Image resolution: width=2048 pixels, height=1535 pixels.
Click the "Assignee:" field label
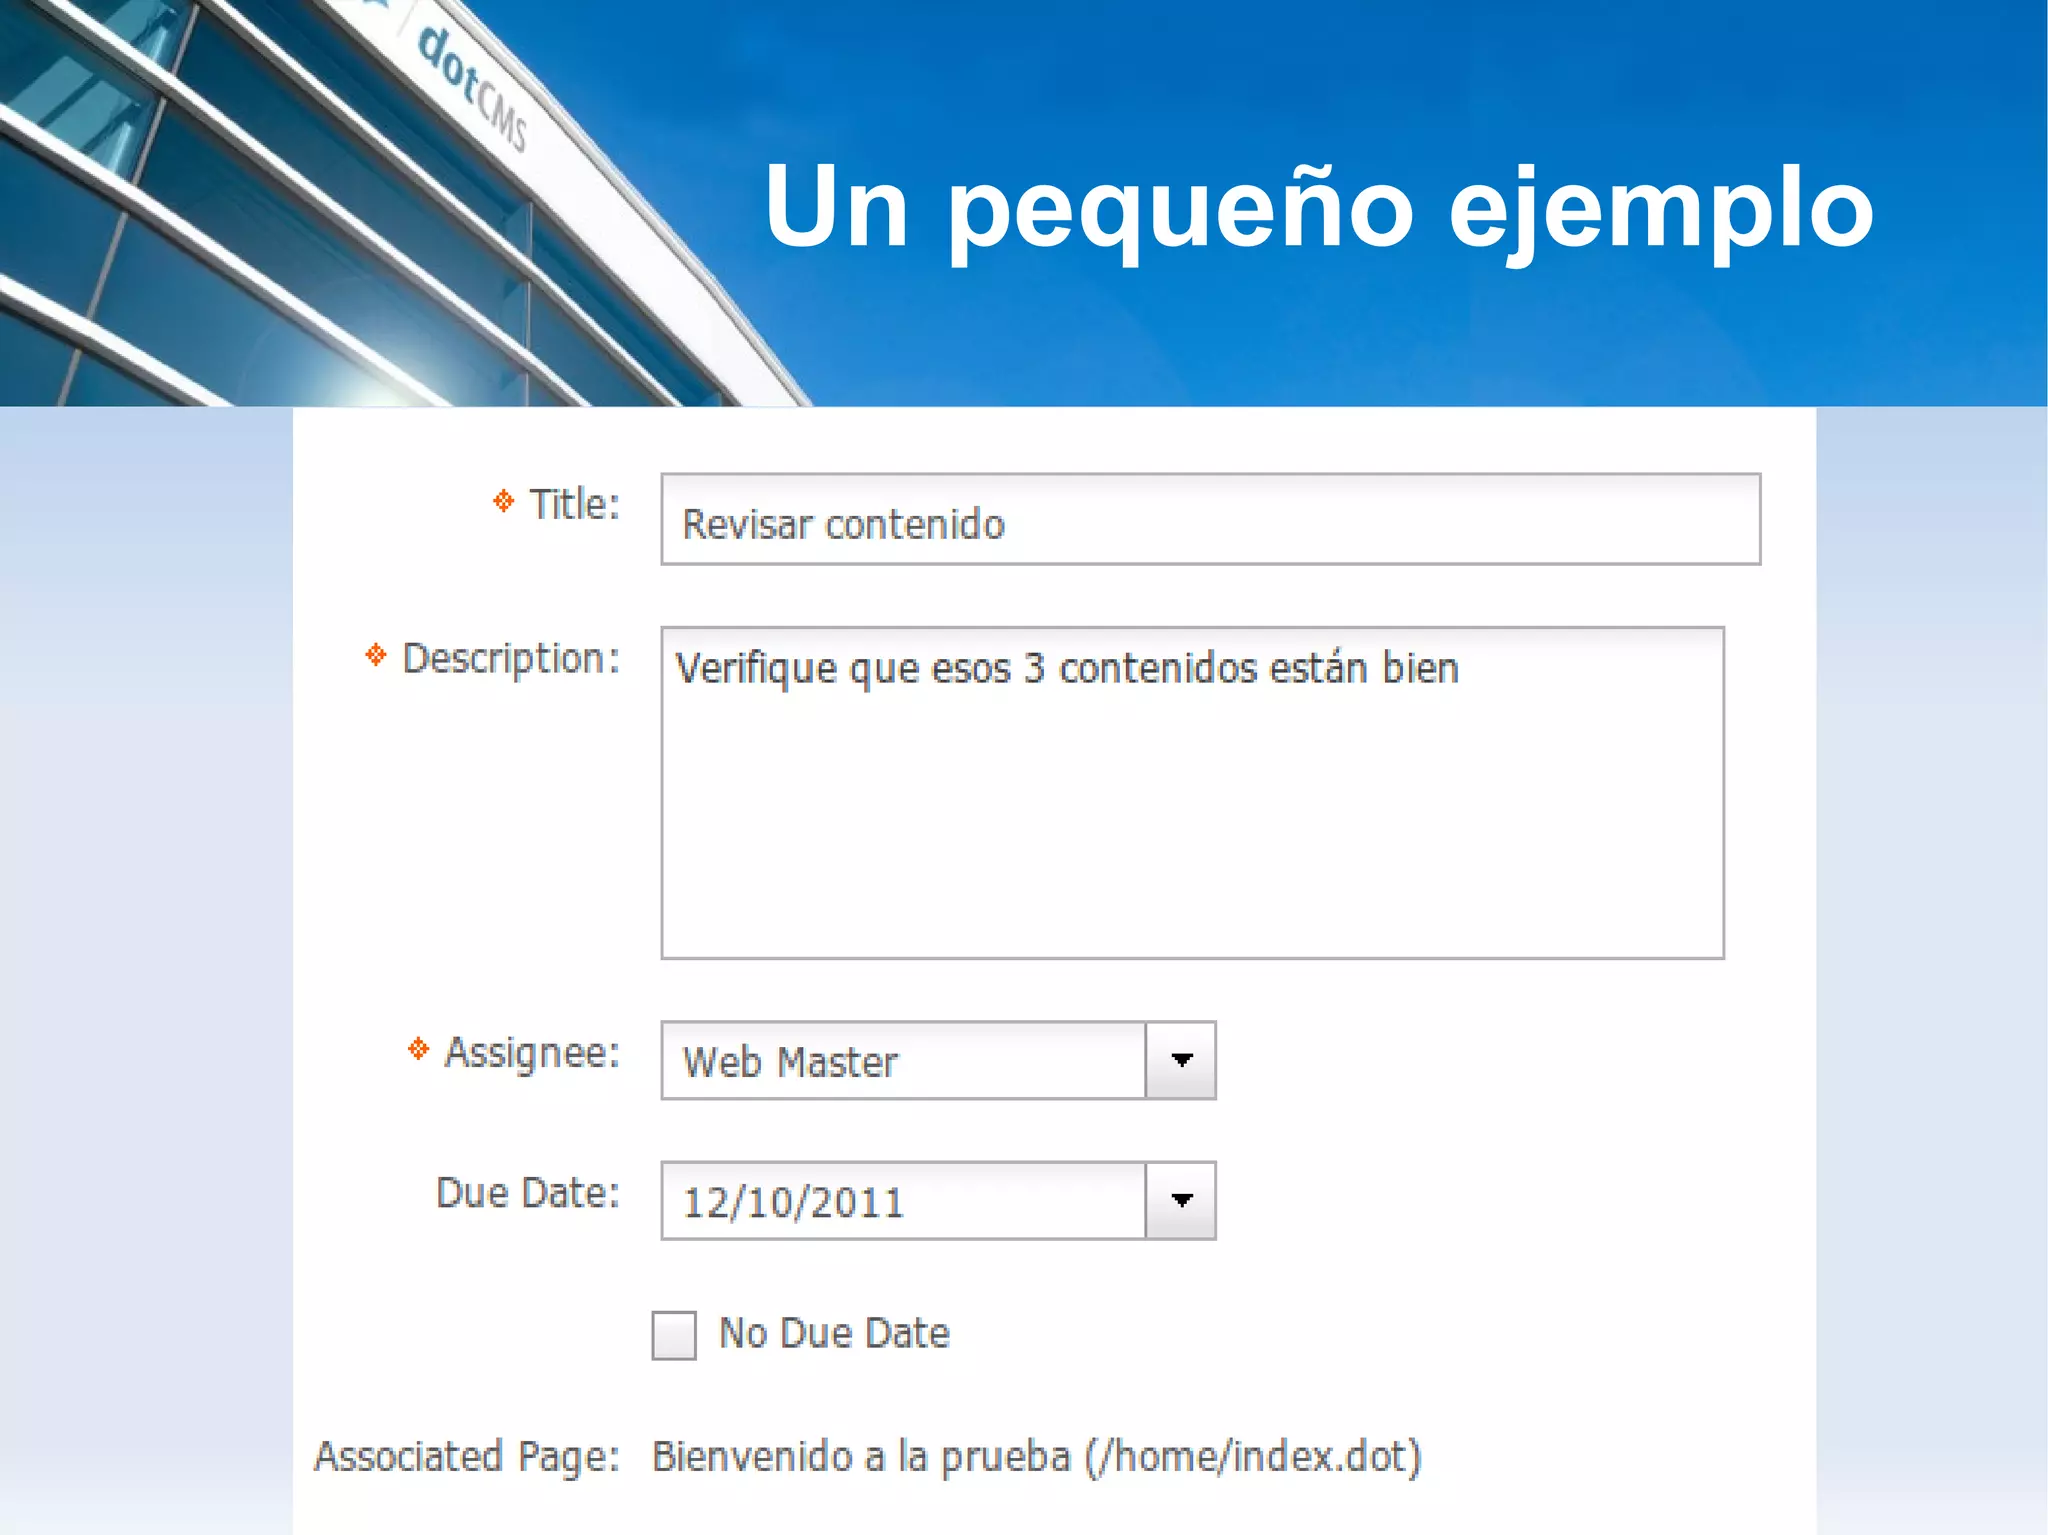click(x=532, y=1052)
